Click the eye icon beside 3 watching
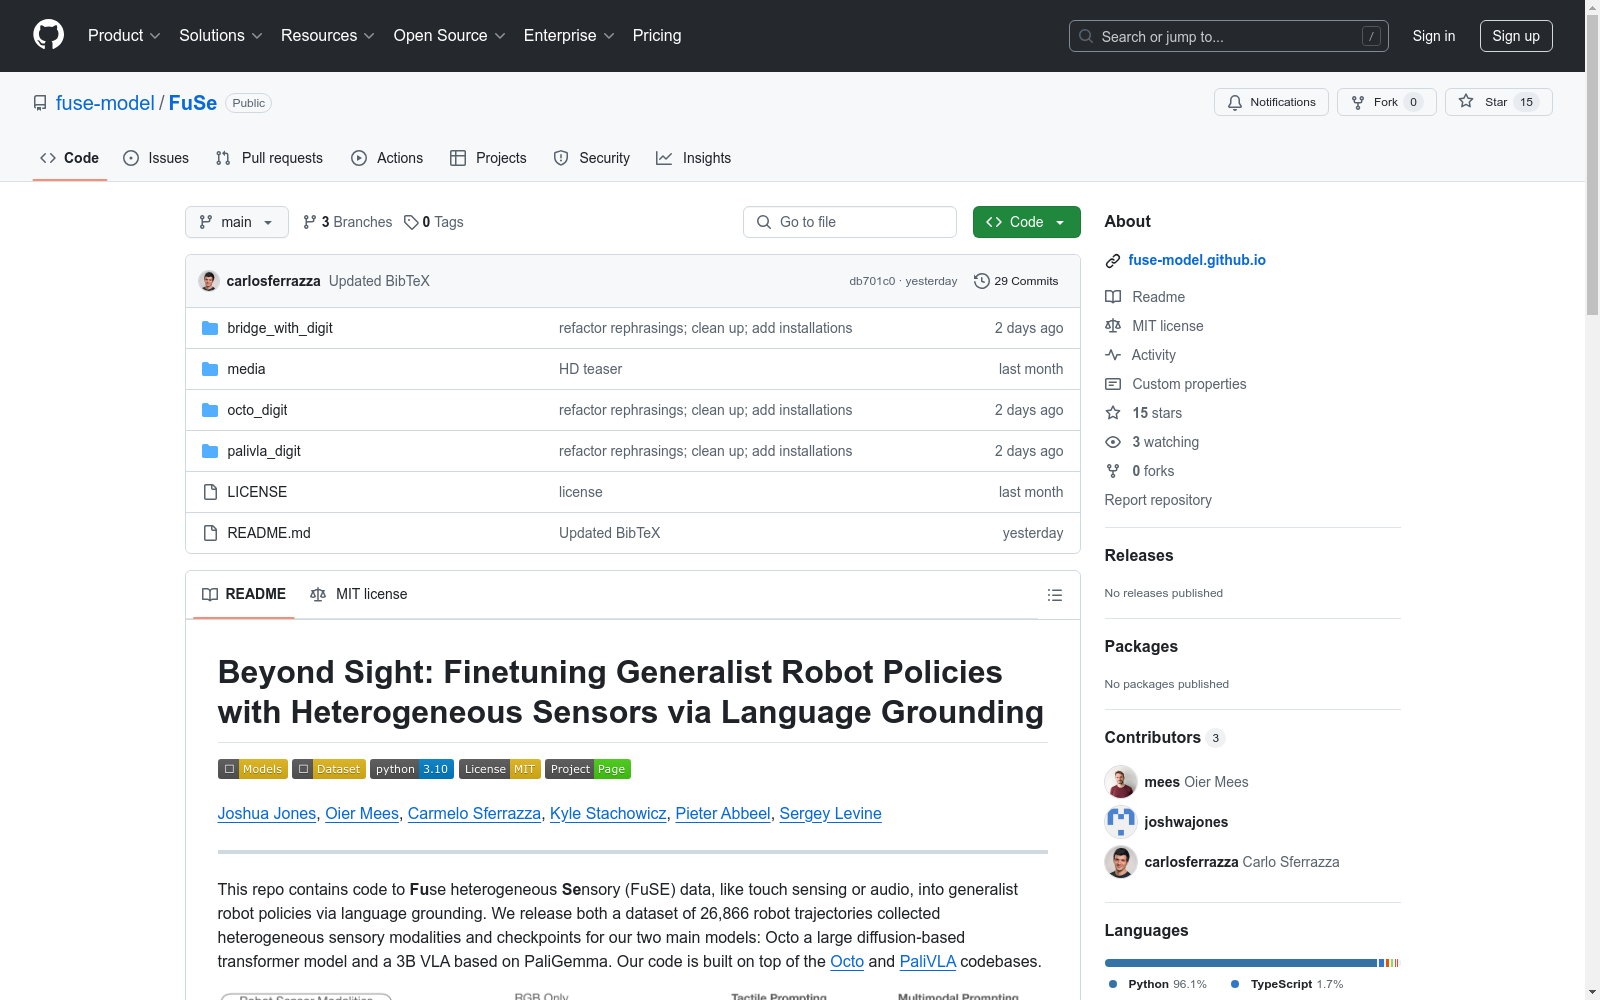Screen dimensions: 1600x1000 point(1113,442)
